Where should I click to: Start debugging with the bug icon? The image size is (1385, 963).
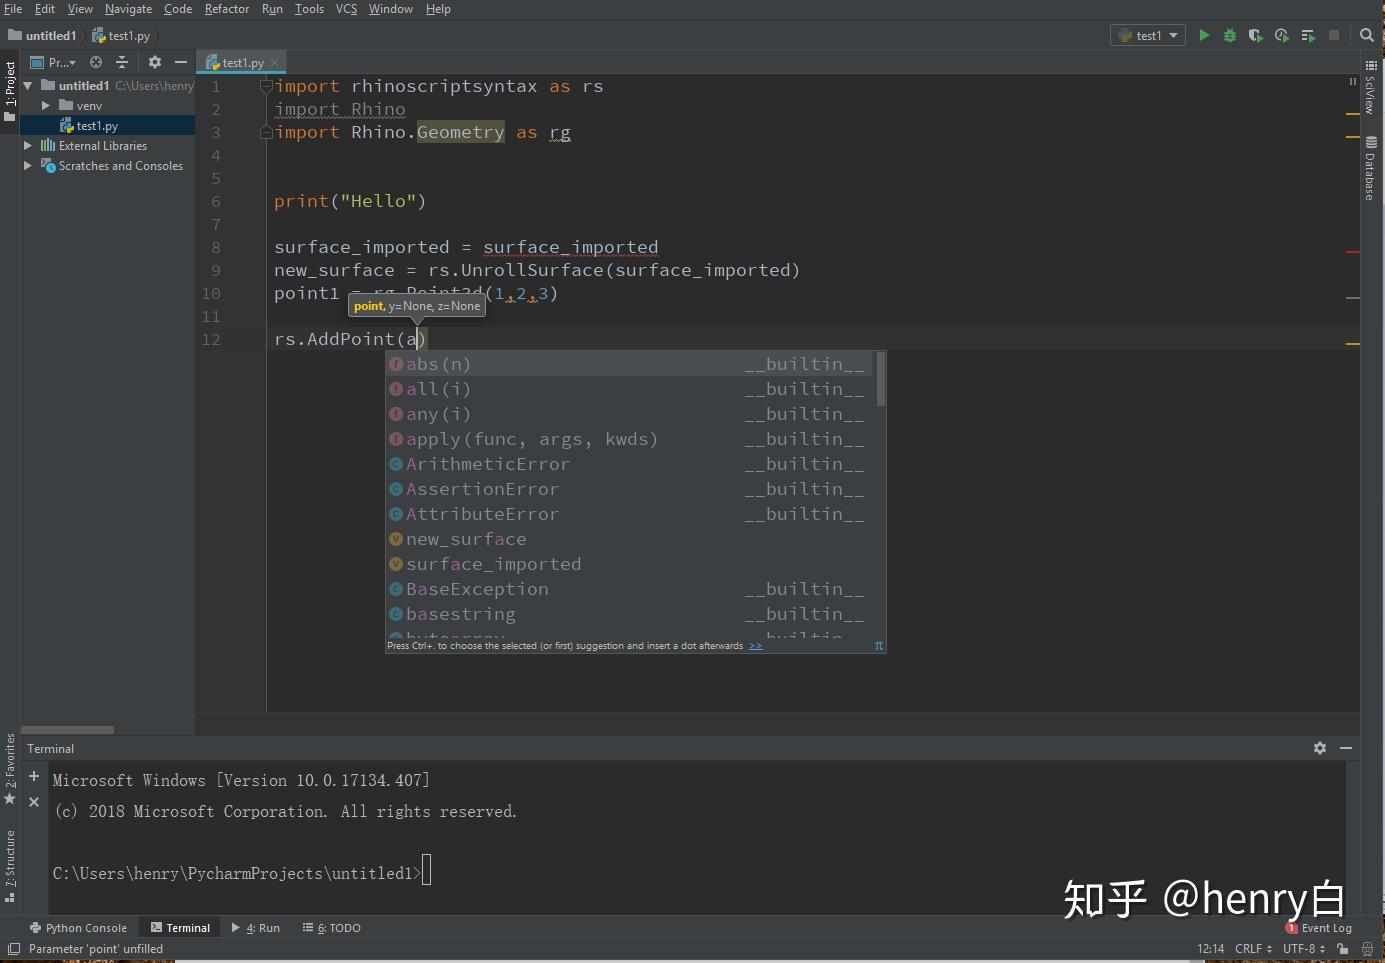point(1230,35)
